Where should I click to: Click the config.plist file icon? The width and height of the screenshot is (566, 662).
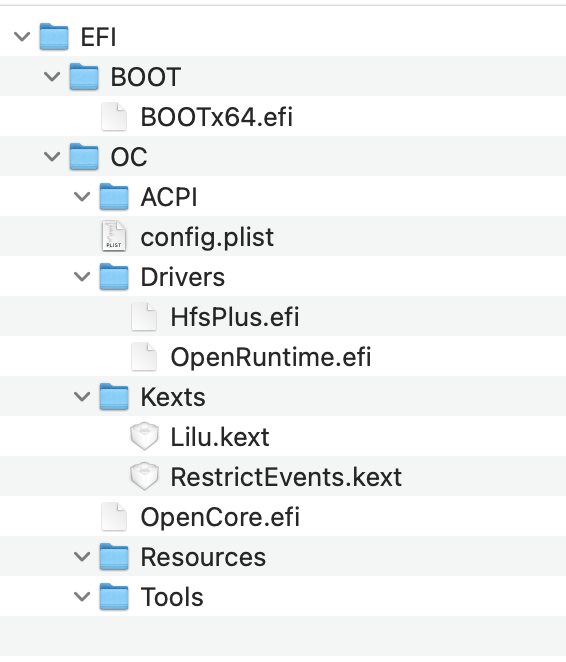[x=114, y=236]
